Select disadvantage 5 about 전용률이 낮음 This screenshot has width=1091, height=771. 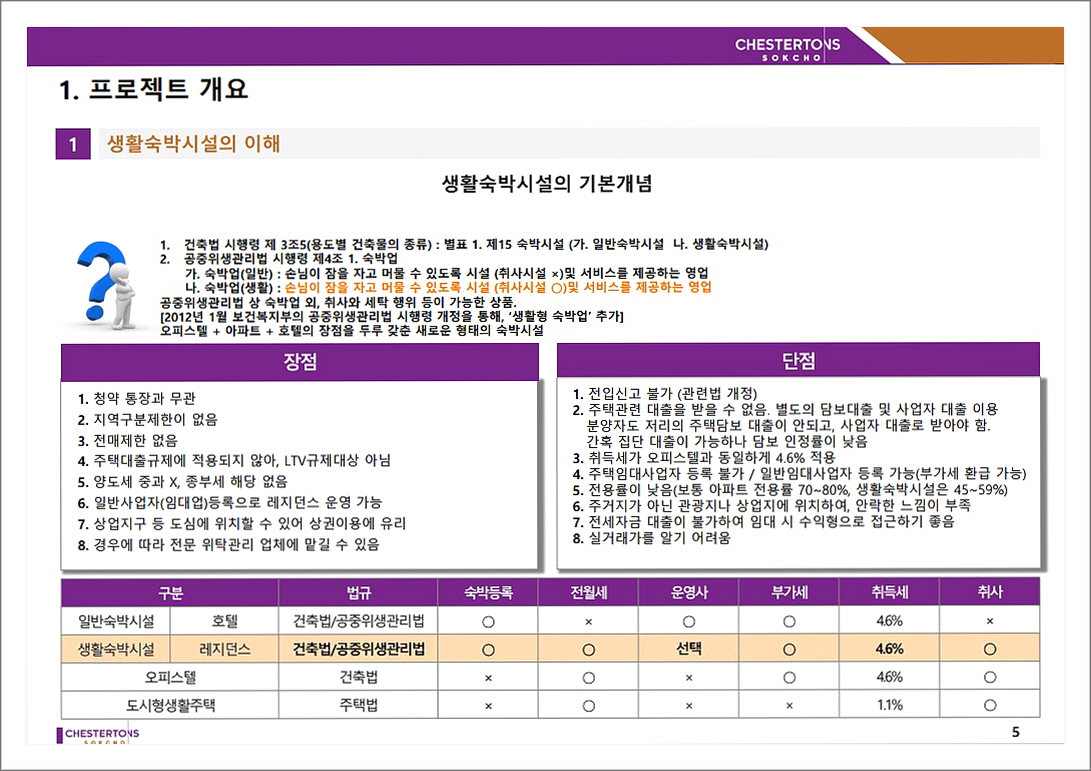[790, 490]
